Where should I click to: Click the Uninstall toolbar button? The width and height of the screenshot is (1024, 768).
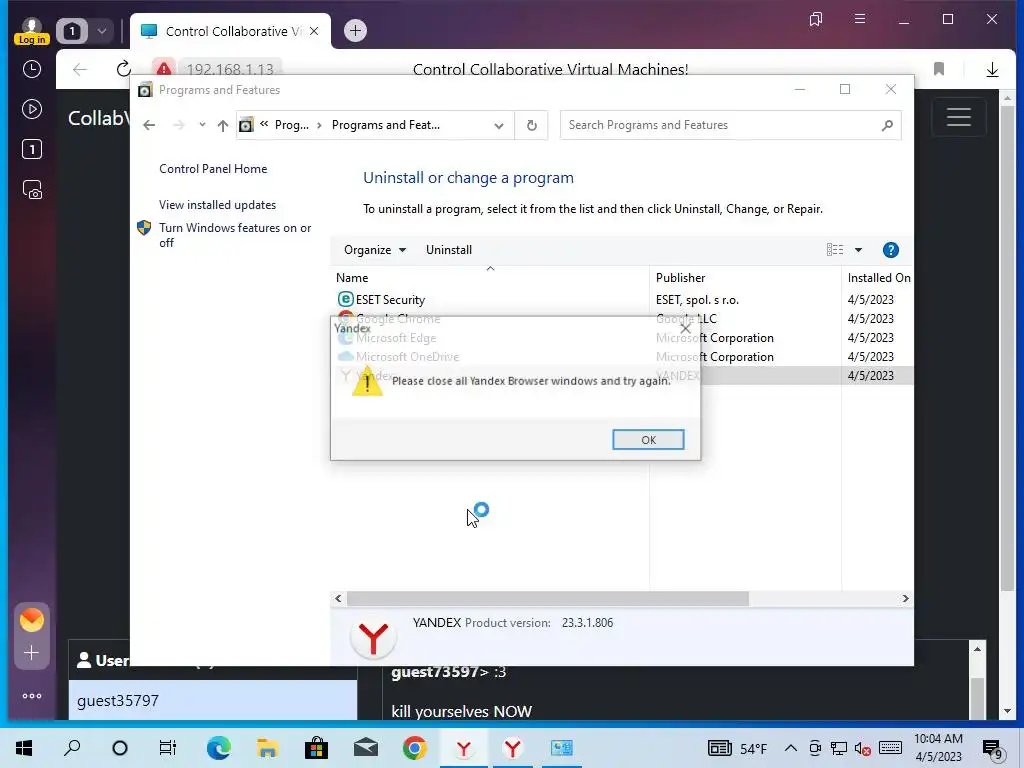coord(449,249)
